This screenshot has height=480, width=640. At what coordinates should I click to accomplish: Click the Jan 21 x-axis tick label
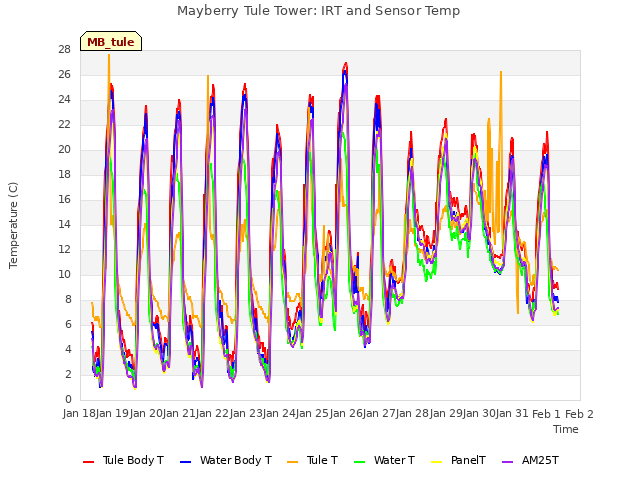click(x=179, y=414)
